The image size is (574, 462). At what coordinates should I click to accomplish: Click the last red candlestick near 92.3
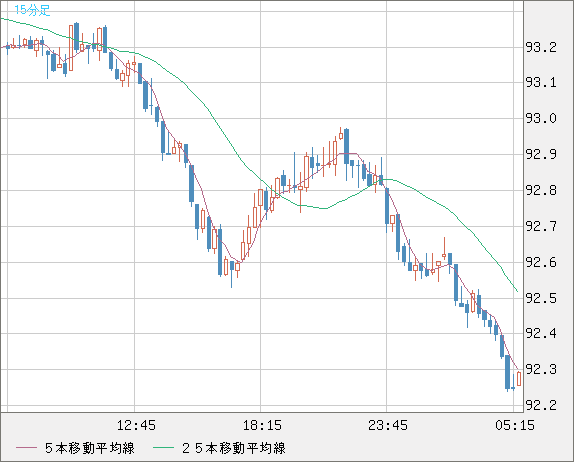pyautogui.click(x=519, y=379)
